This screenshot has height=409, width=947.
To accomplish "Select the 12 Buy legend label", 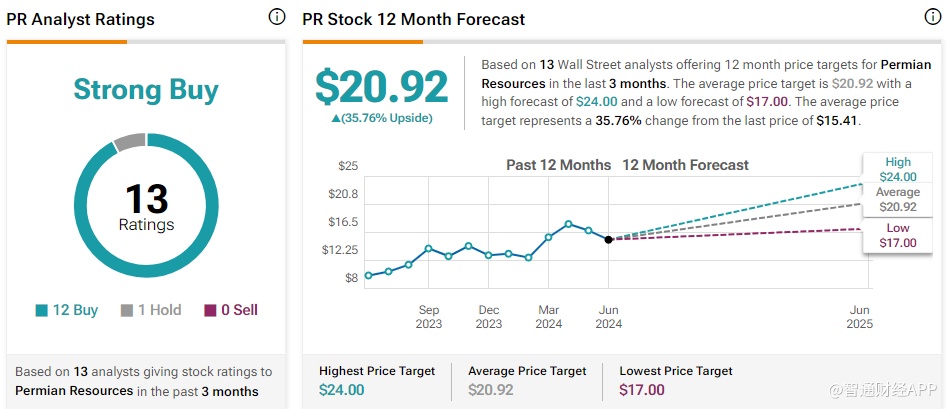I will (74, 311).
